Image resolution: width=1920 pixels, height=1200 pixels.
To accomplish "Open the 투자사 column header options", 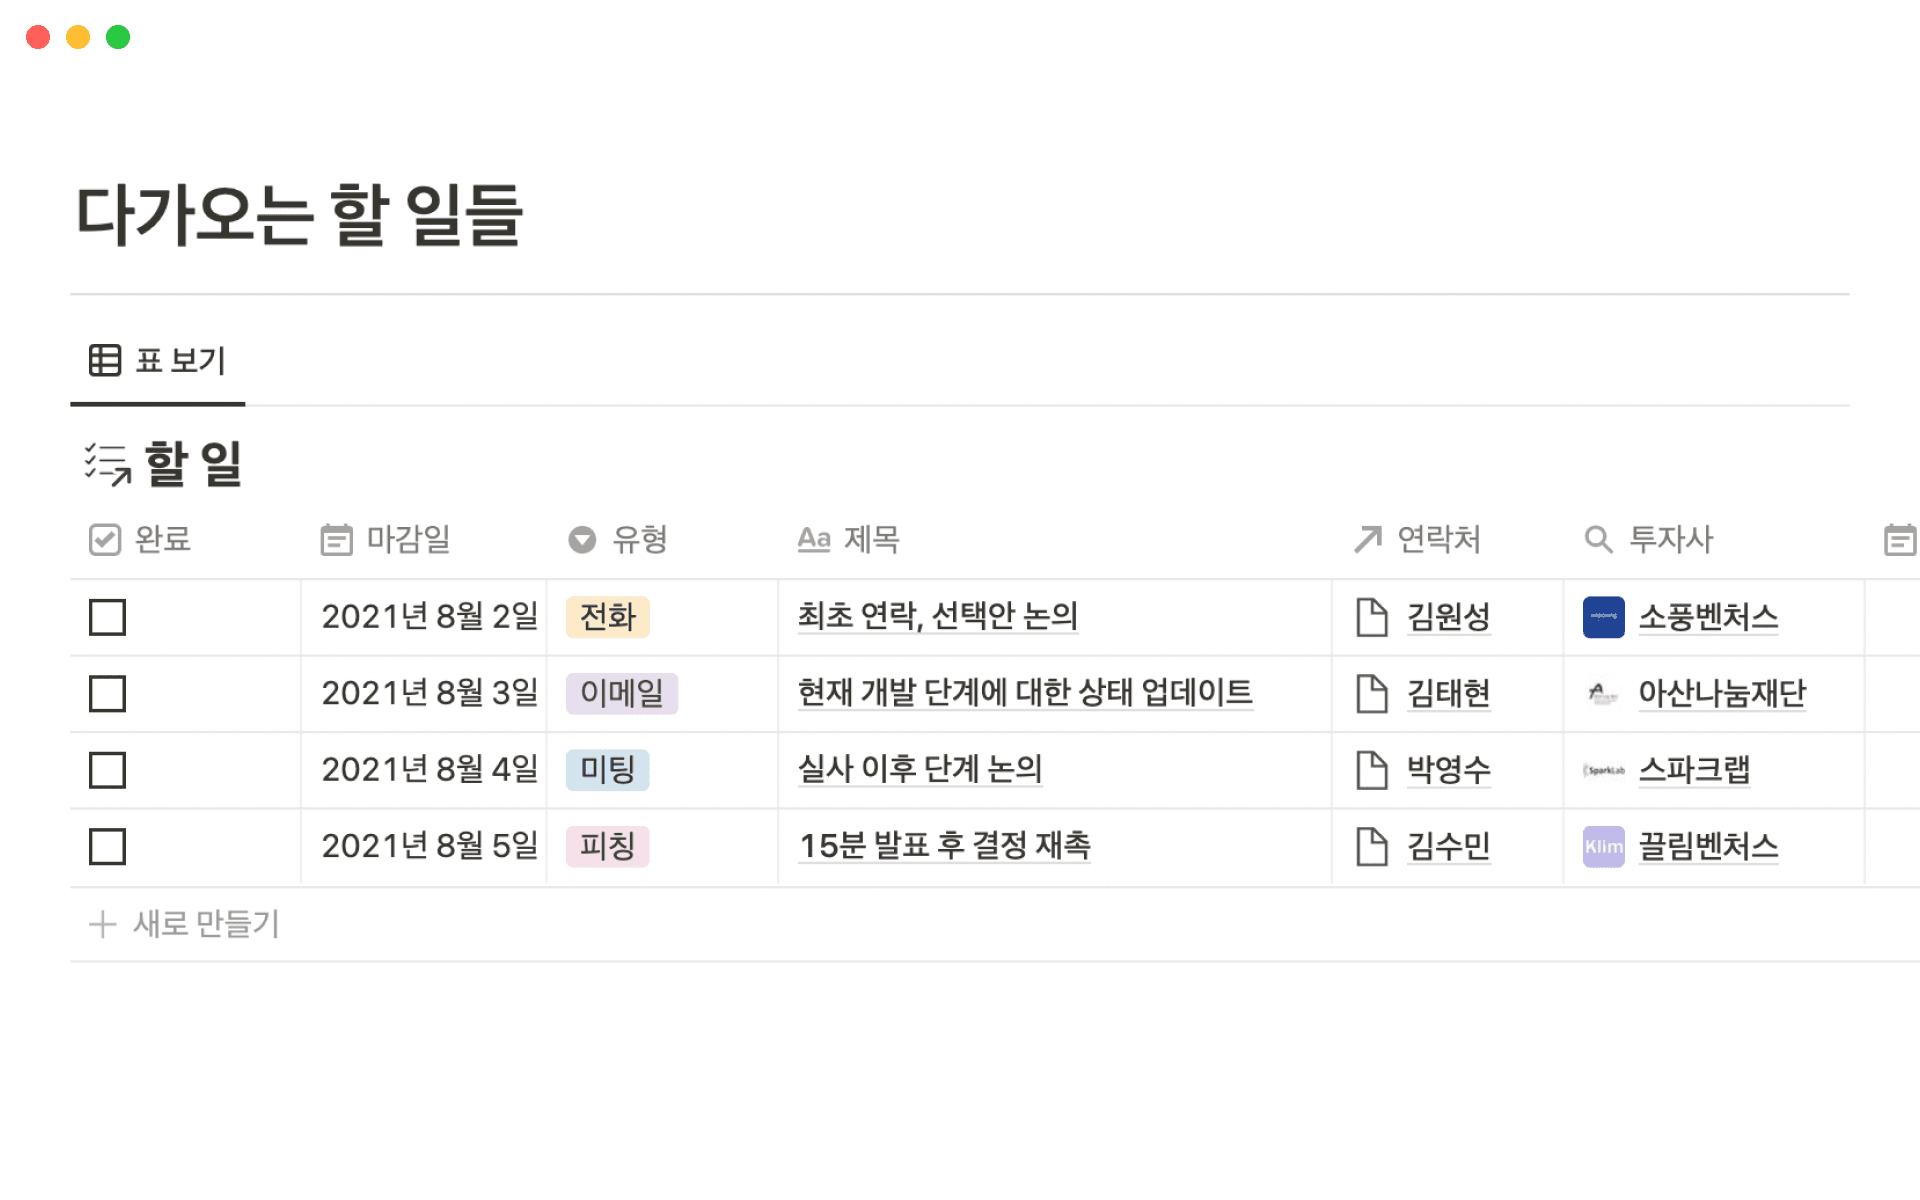I will pyautogui.click(x=1649, y=540).
